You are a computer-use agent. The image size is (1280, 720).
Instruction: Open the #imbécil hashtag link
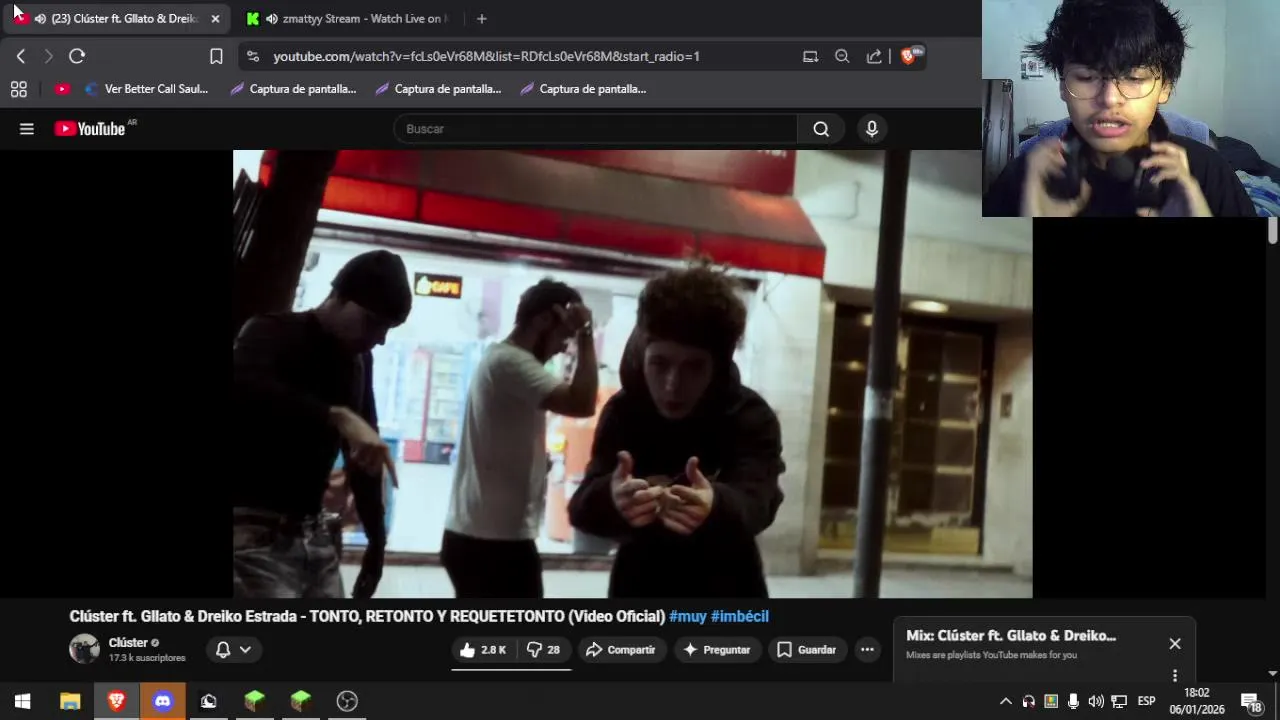pyautogui.click(x=739, y=617)
